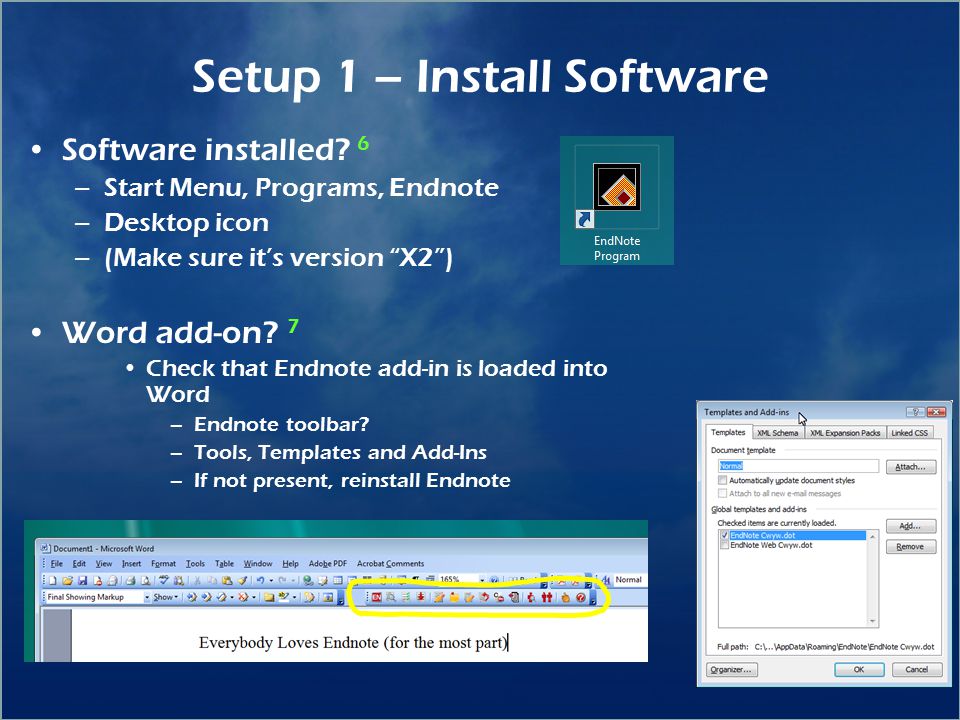Toggle Automatically update document styles checkbox

pyautogui.click(x=722, y=481)
